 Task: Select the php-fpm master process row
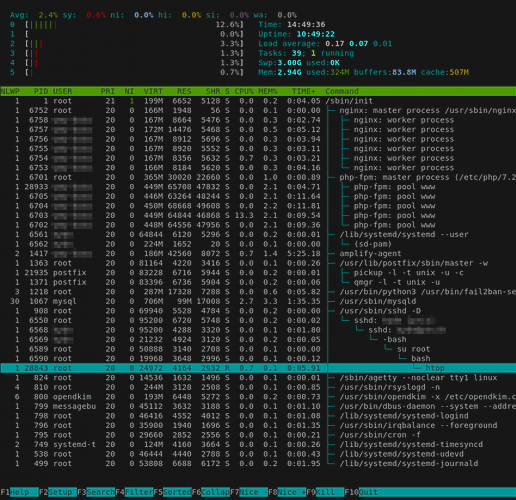(x=258, y=177)
